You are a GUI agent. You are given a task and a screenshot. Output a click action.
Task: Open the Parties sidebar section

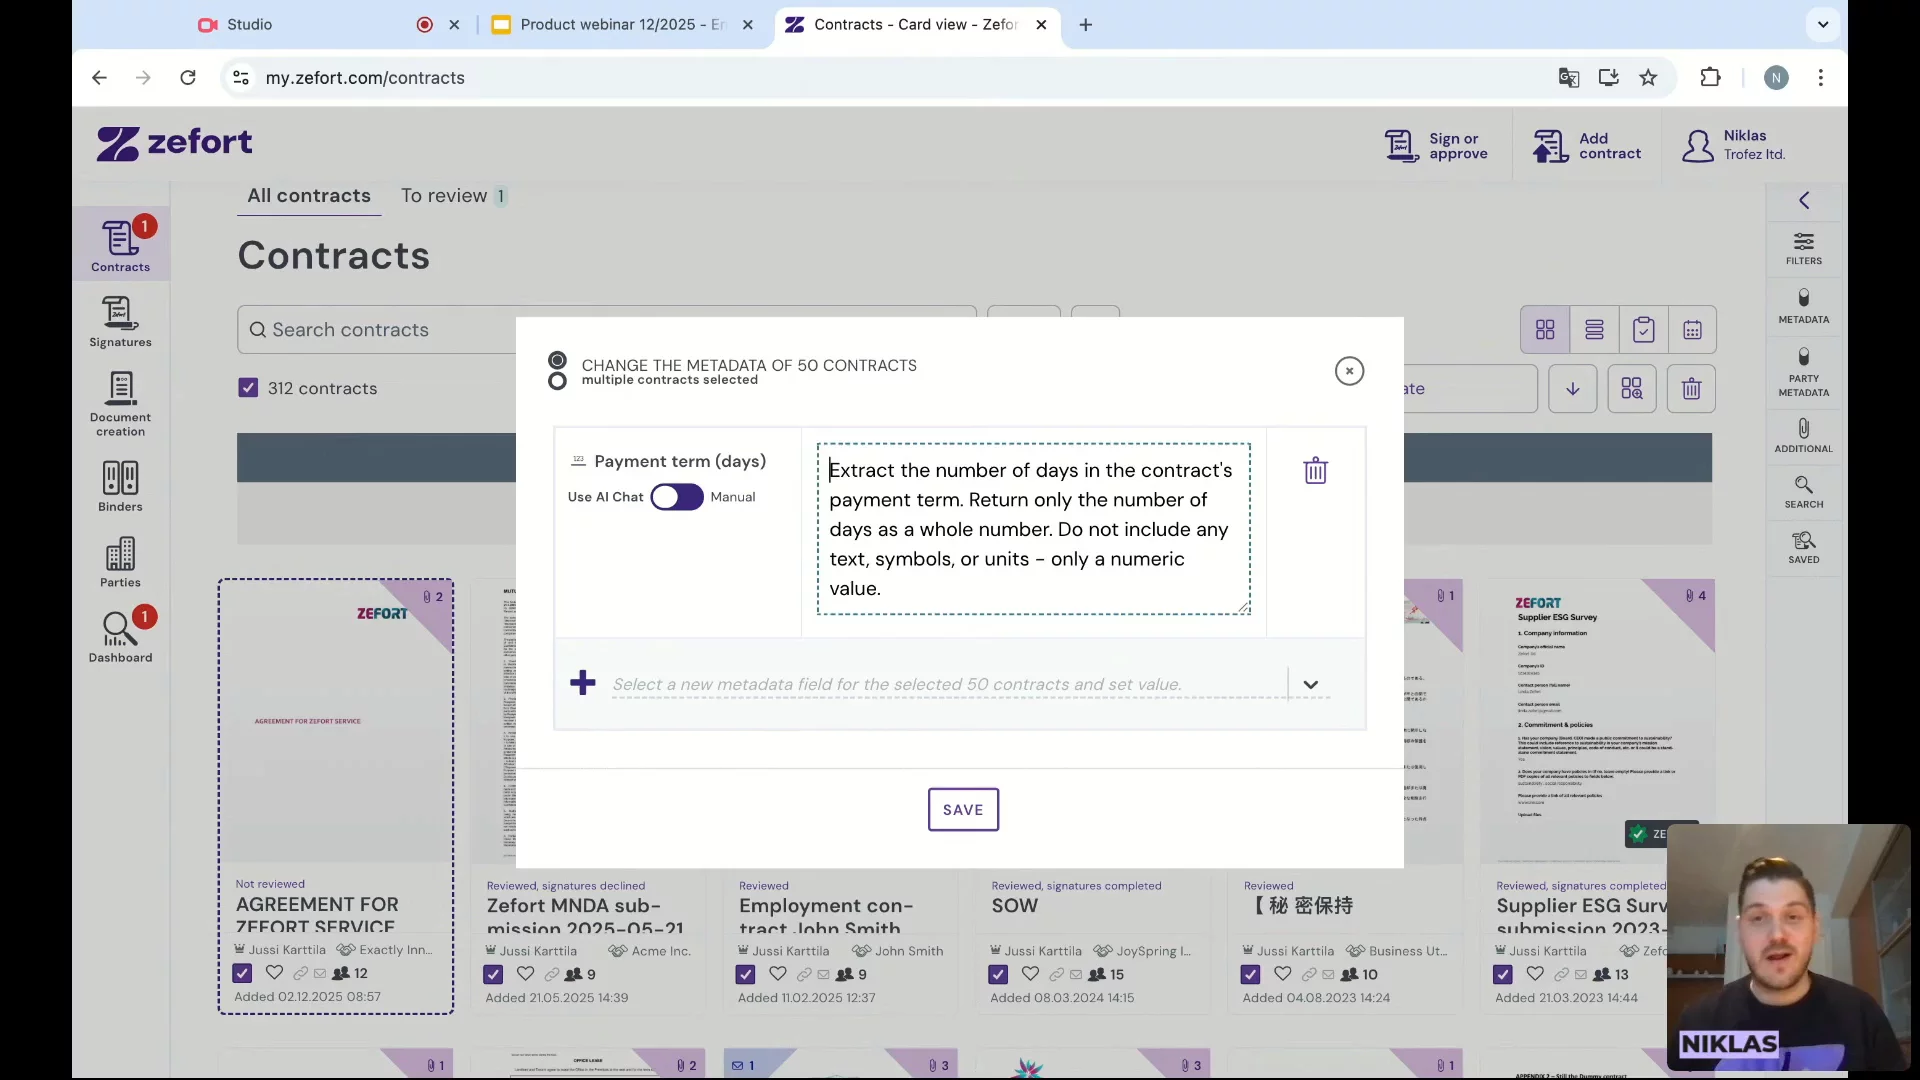pyautogui.click(x=120, y=562)
